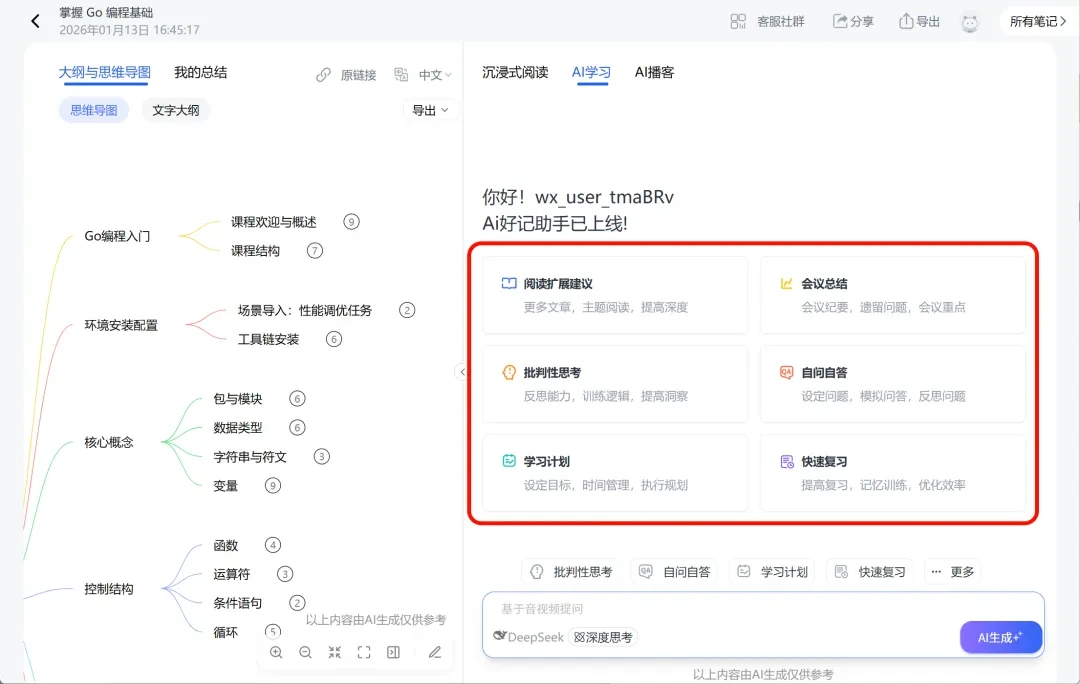
Task: Switch to 沉浸式阅读 tab
Action: [515, 72]
